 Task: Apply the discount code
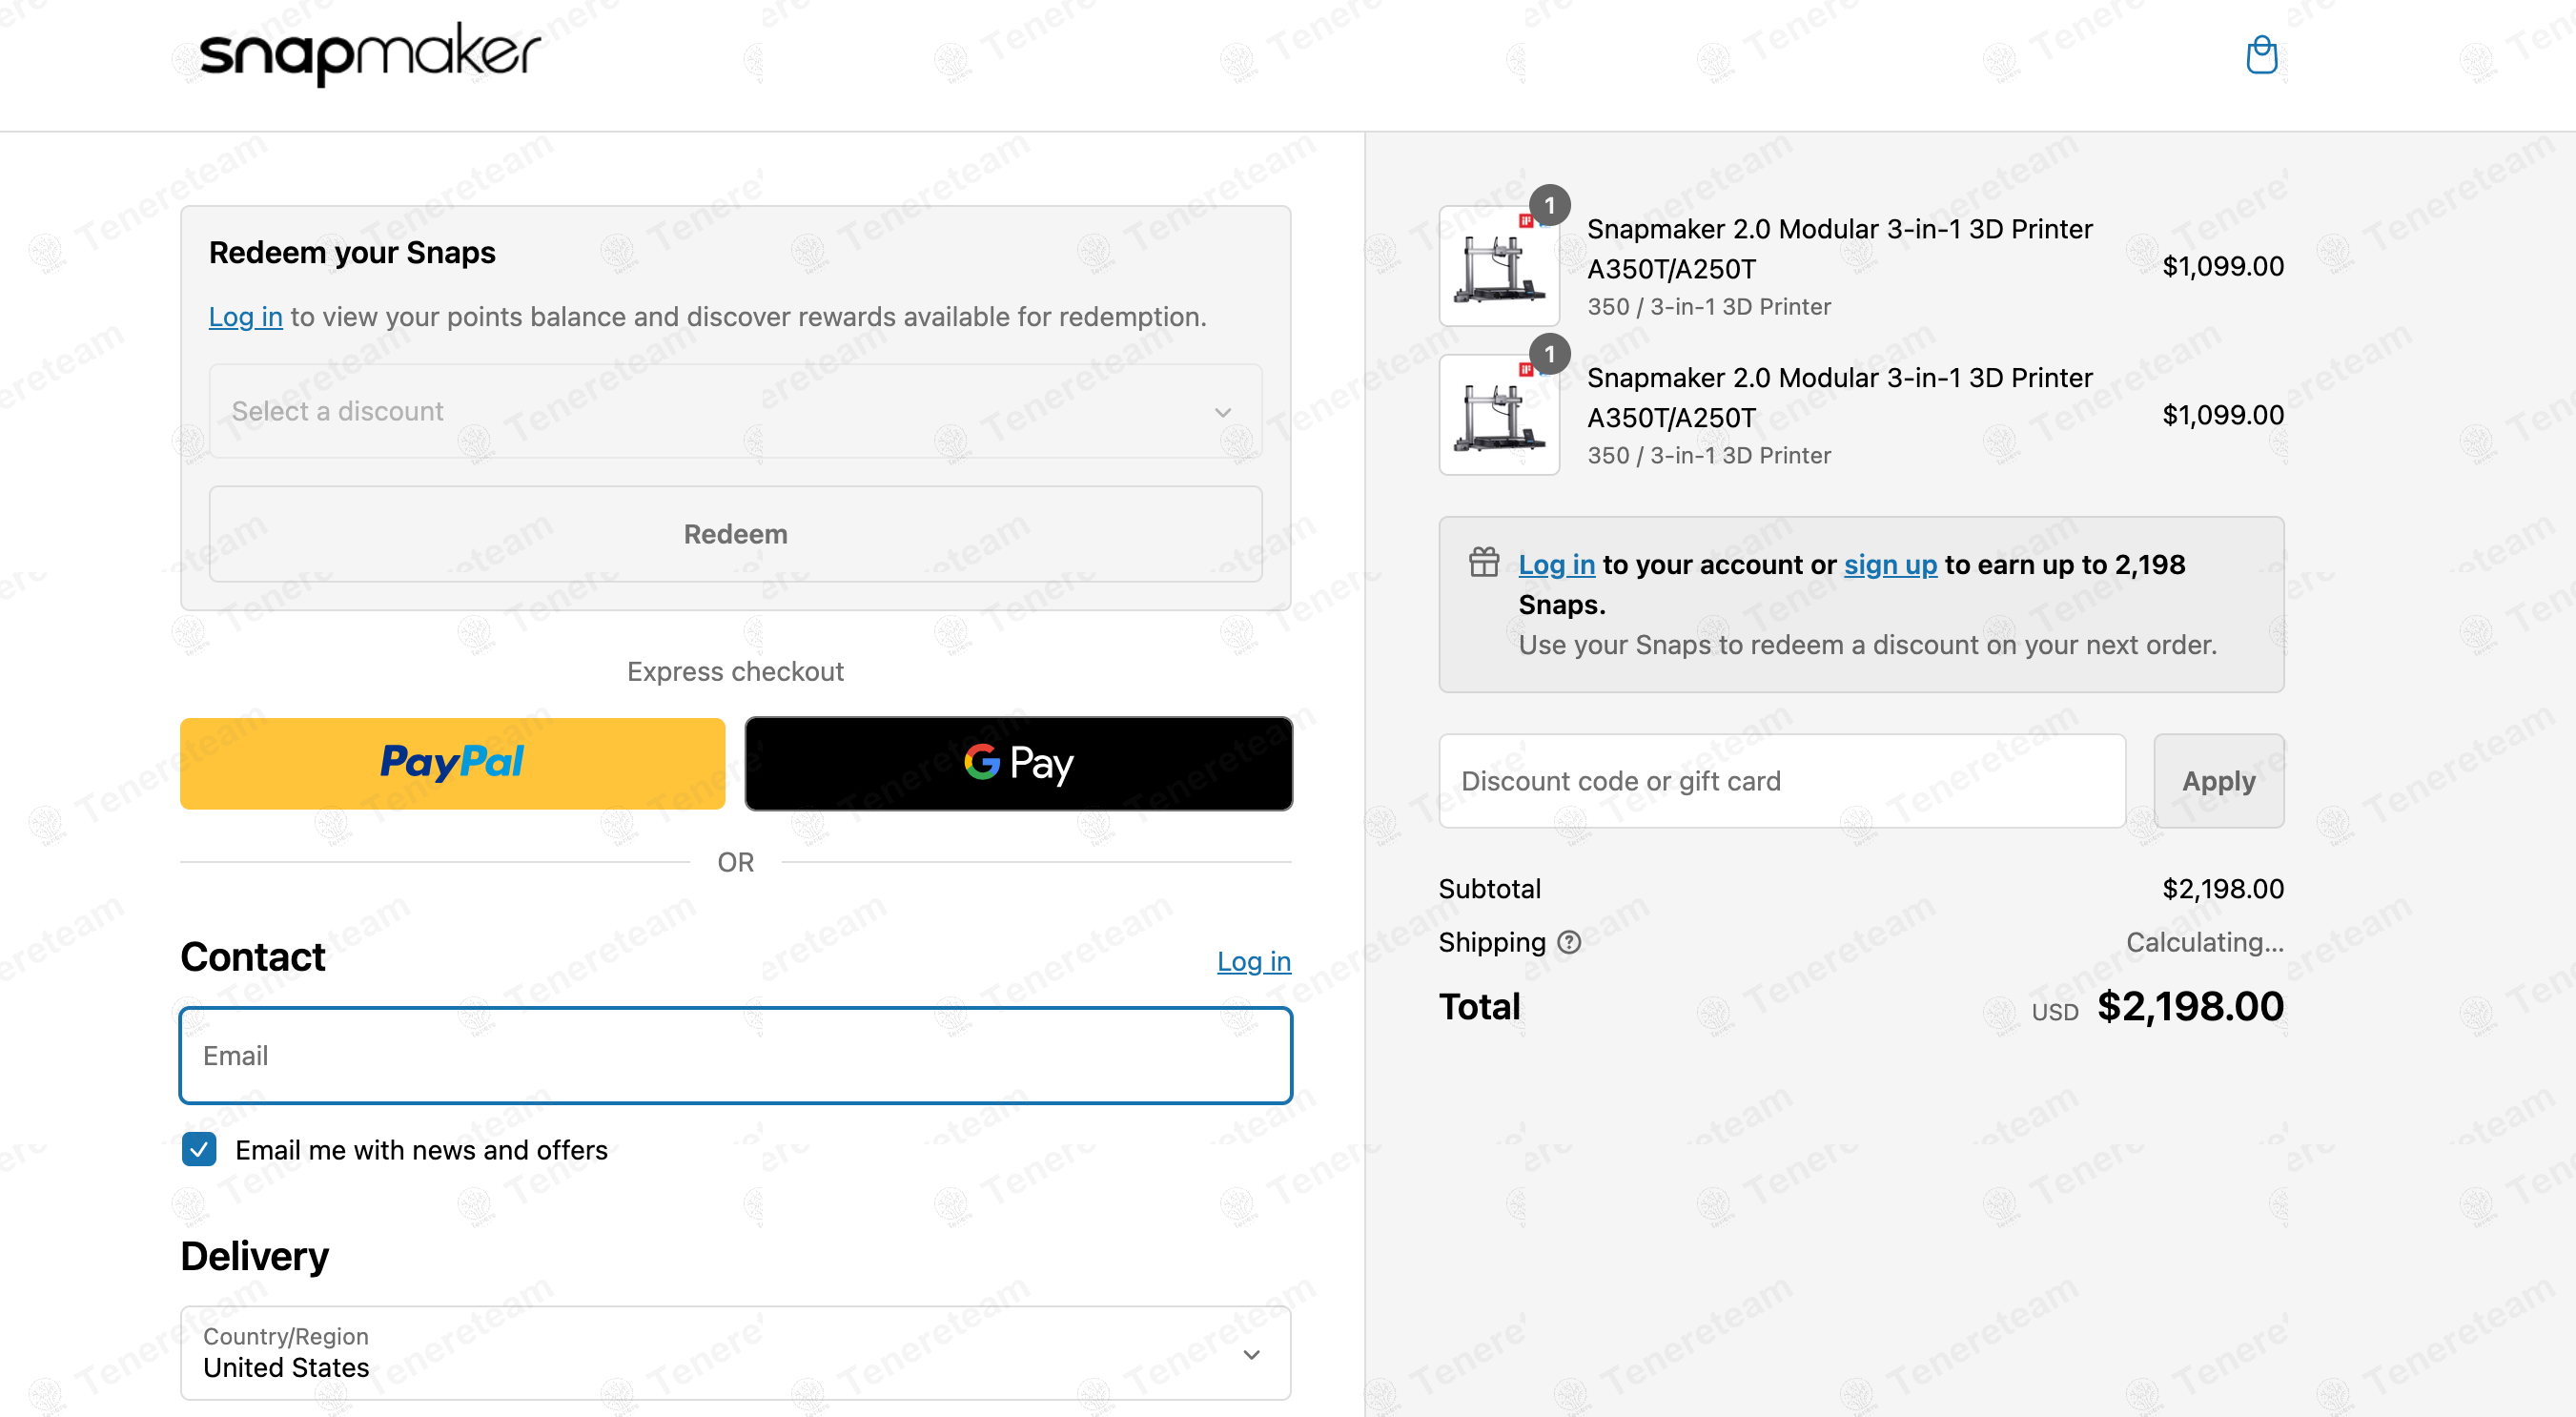[x=2218, y=781]
